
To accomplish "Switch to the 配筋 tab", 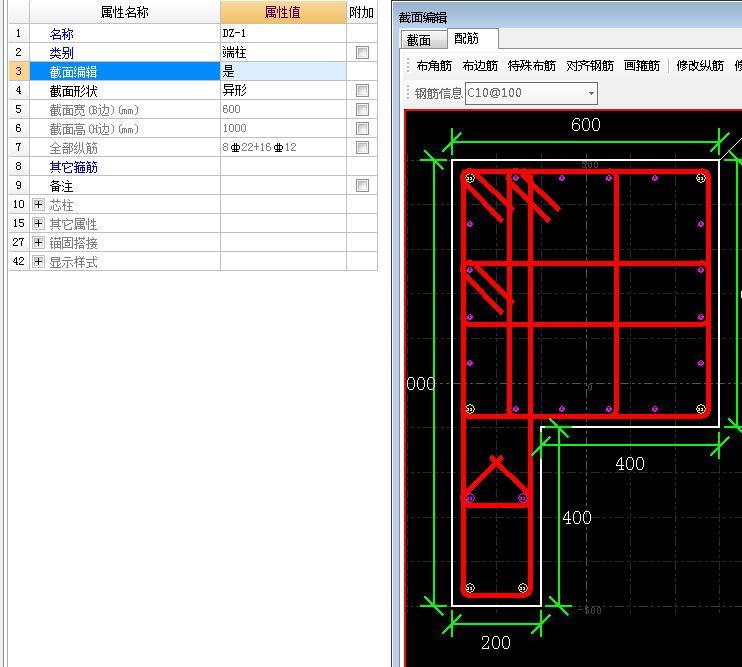I will click(472, 38).
